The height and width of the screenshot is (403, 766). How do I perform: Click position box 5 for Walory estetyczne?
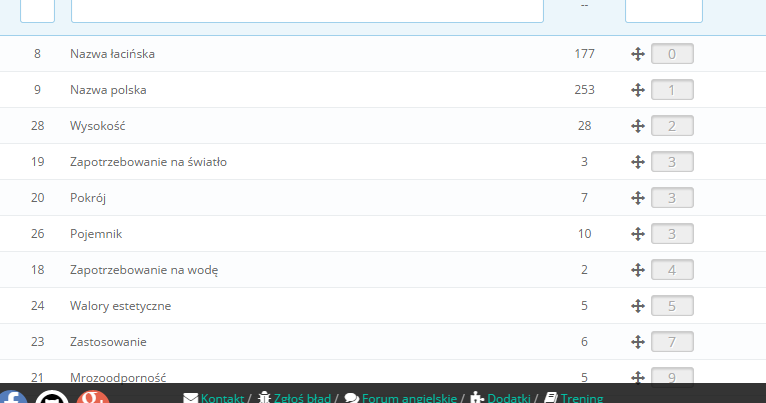coord(672,306)
